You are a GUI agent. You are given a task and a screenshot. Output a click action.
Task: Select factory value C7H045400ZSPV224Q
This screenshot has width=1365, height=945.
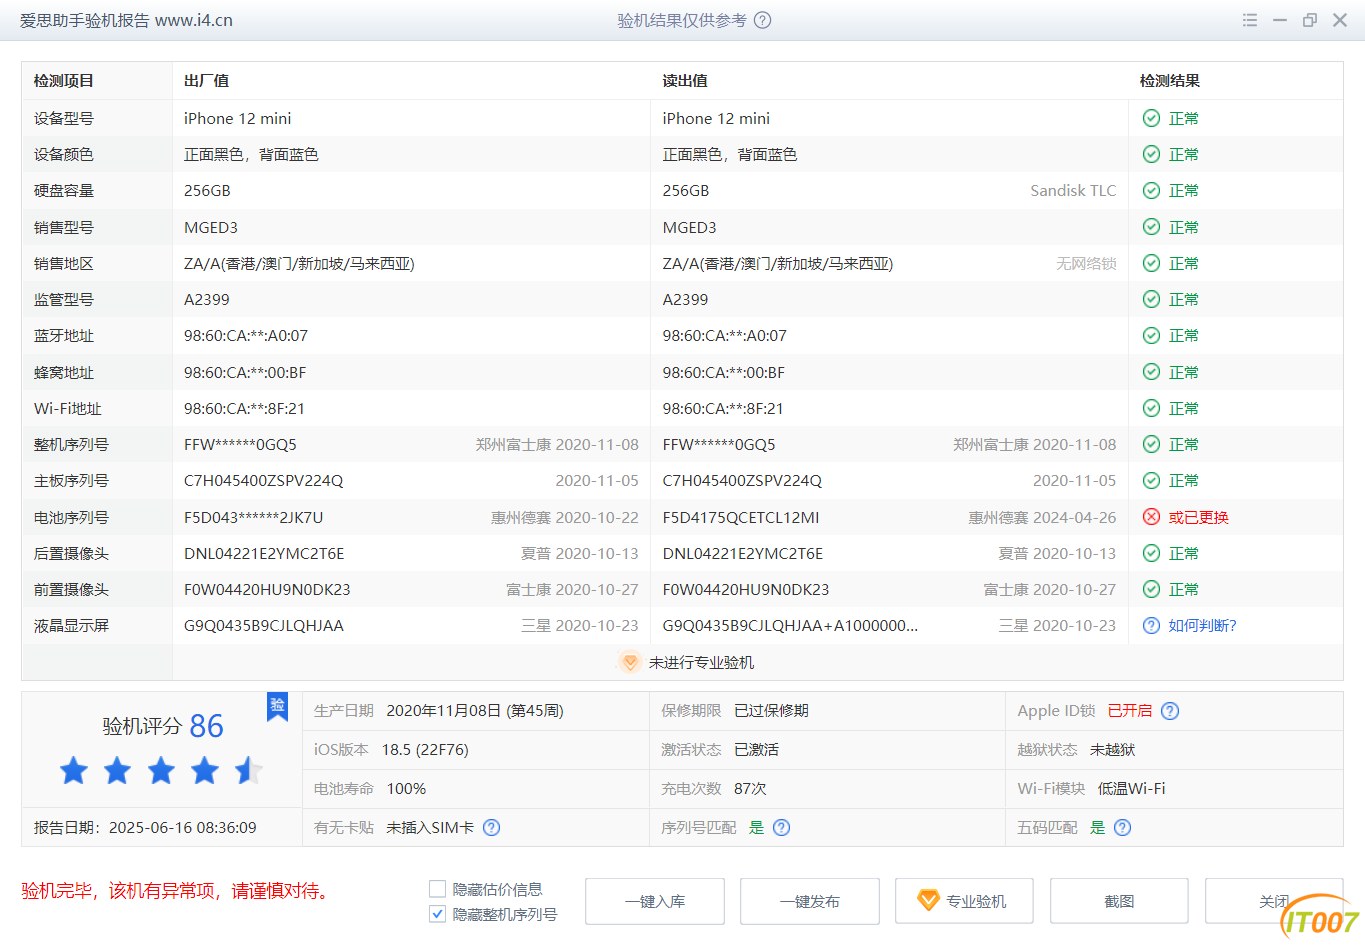click(264, 480)
